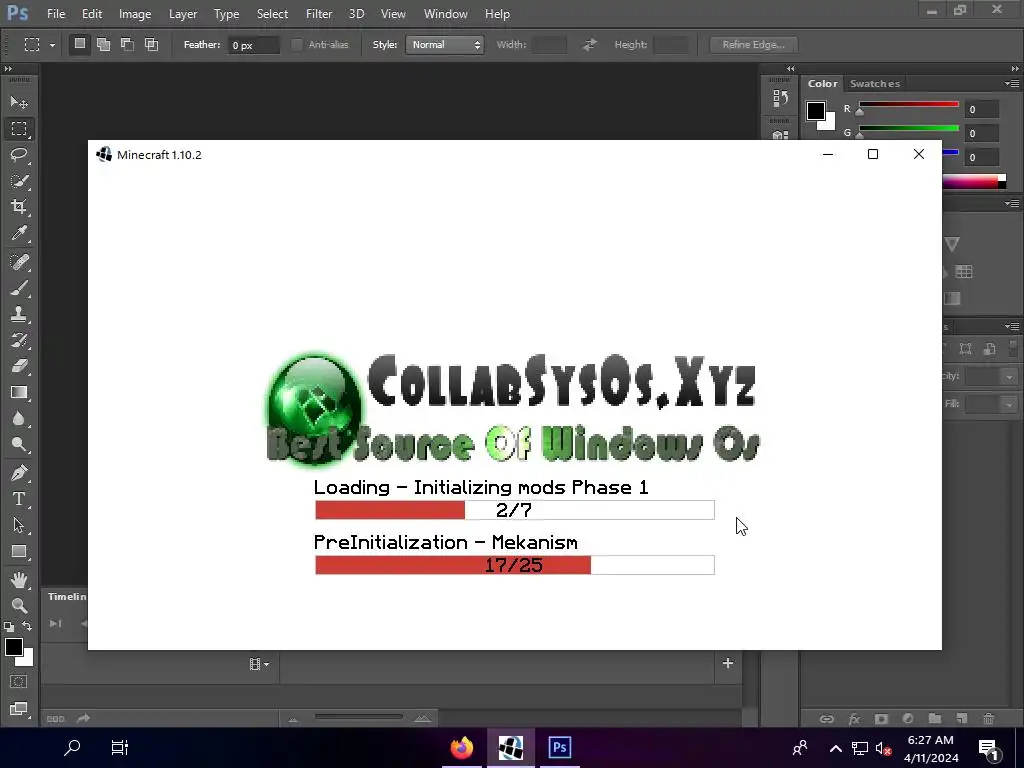The width and height of the screenshot is (1024, 768).
Task: Open Windows search from taskbar
Action: 72,748
